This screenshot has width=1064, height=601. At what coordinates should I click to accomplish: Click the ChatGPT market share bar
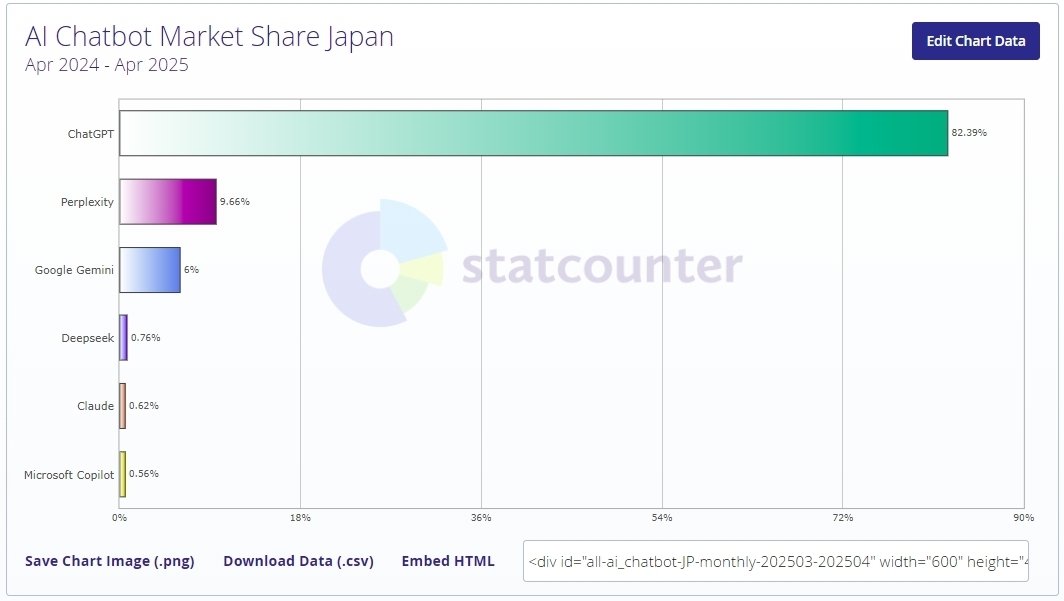(530, 133)
